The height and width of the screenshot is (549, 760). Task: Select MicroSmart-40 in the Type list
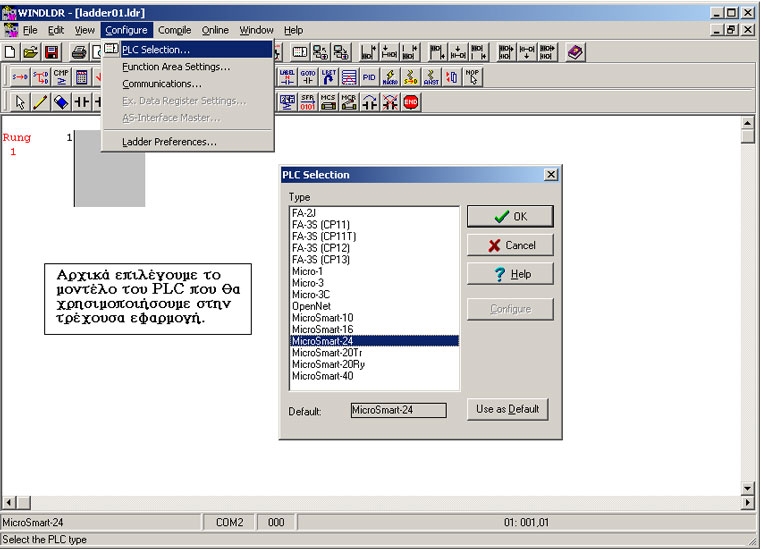321,376
